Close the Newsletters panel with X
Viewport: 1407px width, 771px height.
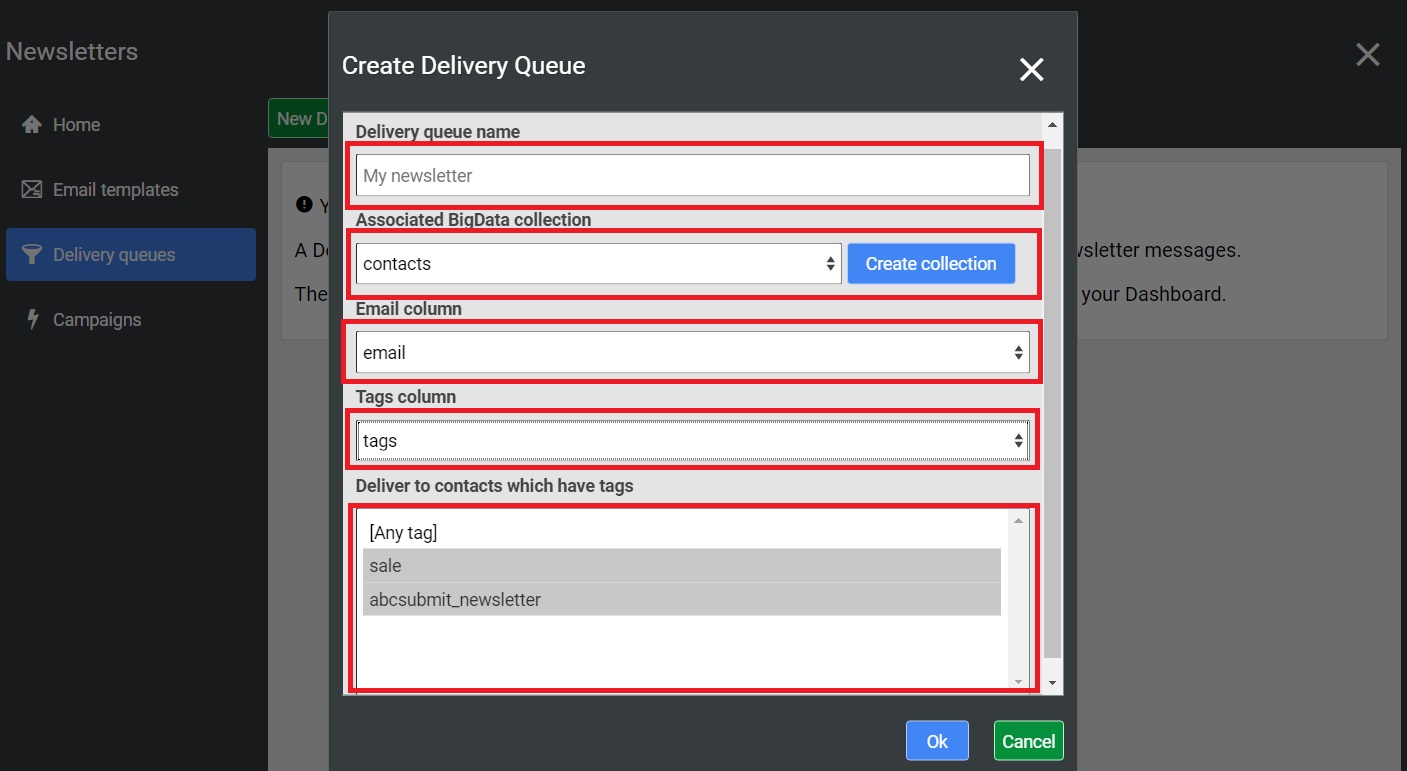pos(1367,55)
